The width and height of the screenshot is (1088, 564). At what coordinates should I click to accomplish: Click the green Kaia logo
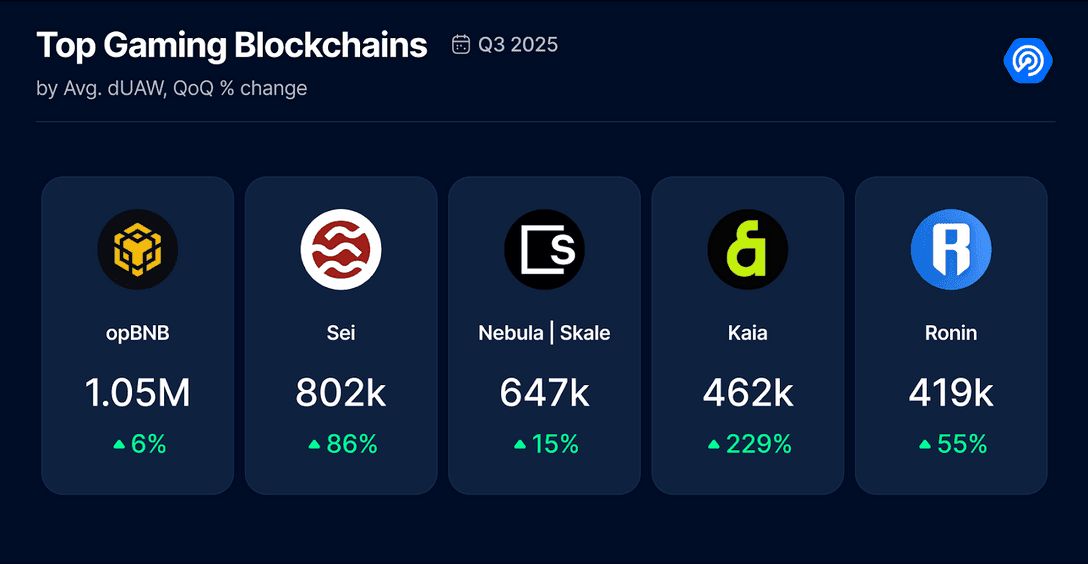748,250
